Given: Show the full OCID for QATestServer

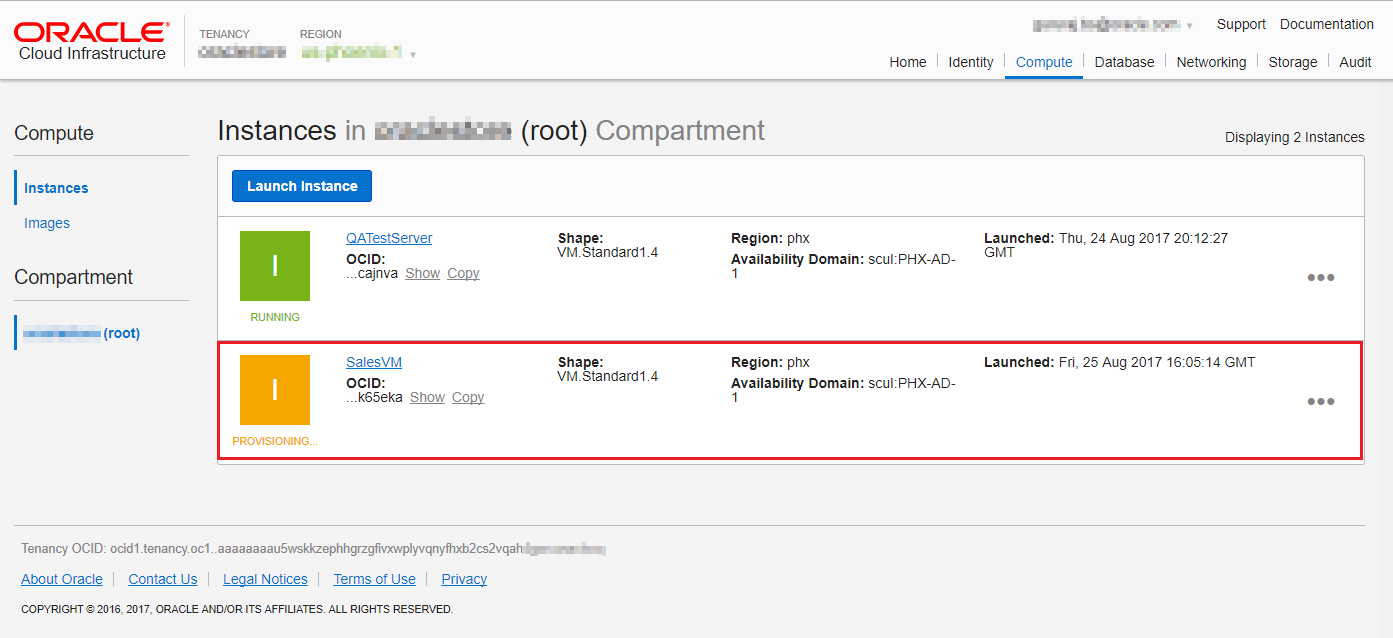Looking at the screenshot, I should pyautogui.click(x=422, y=273).
